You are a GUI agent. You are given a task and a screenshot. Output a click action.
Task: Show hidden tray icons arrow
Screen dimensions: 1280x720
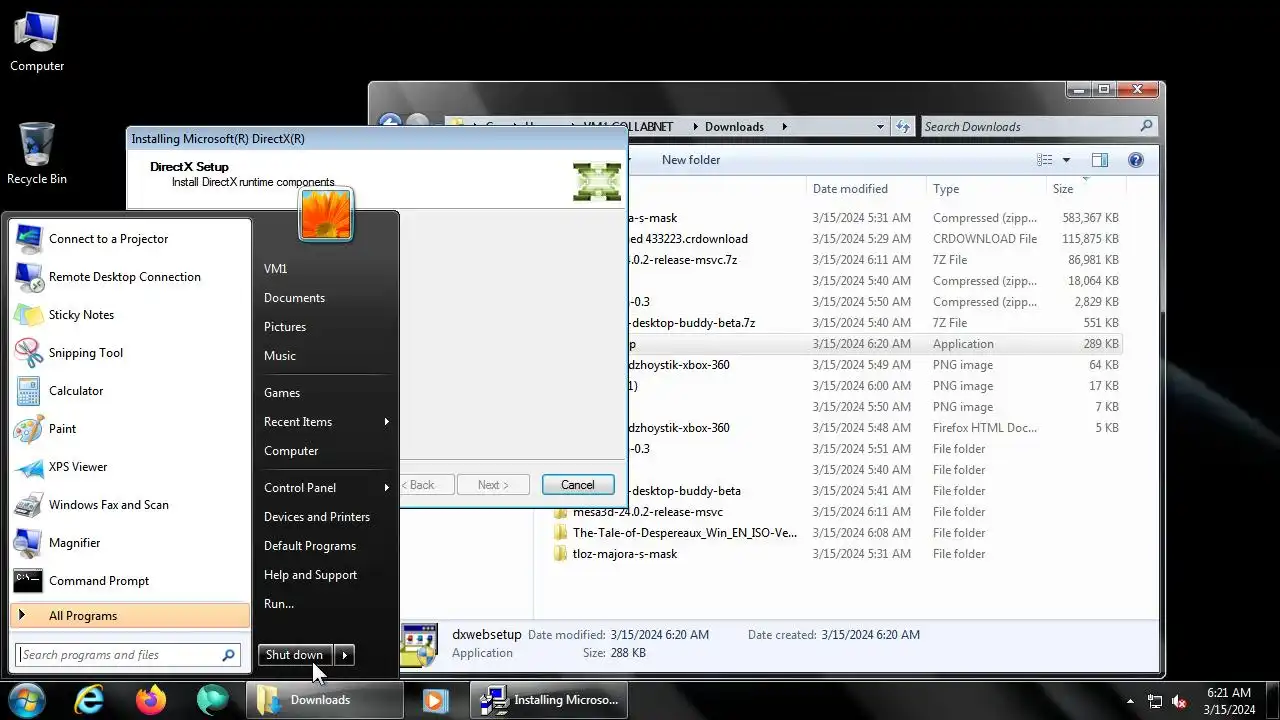pos(1130,701)
